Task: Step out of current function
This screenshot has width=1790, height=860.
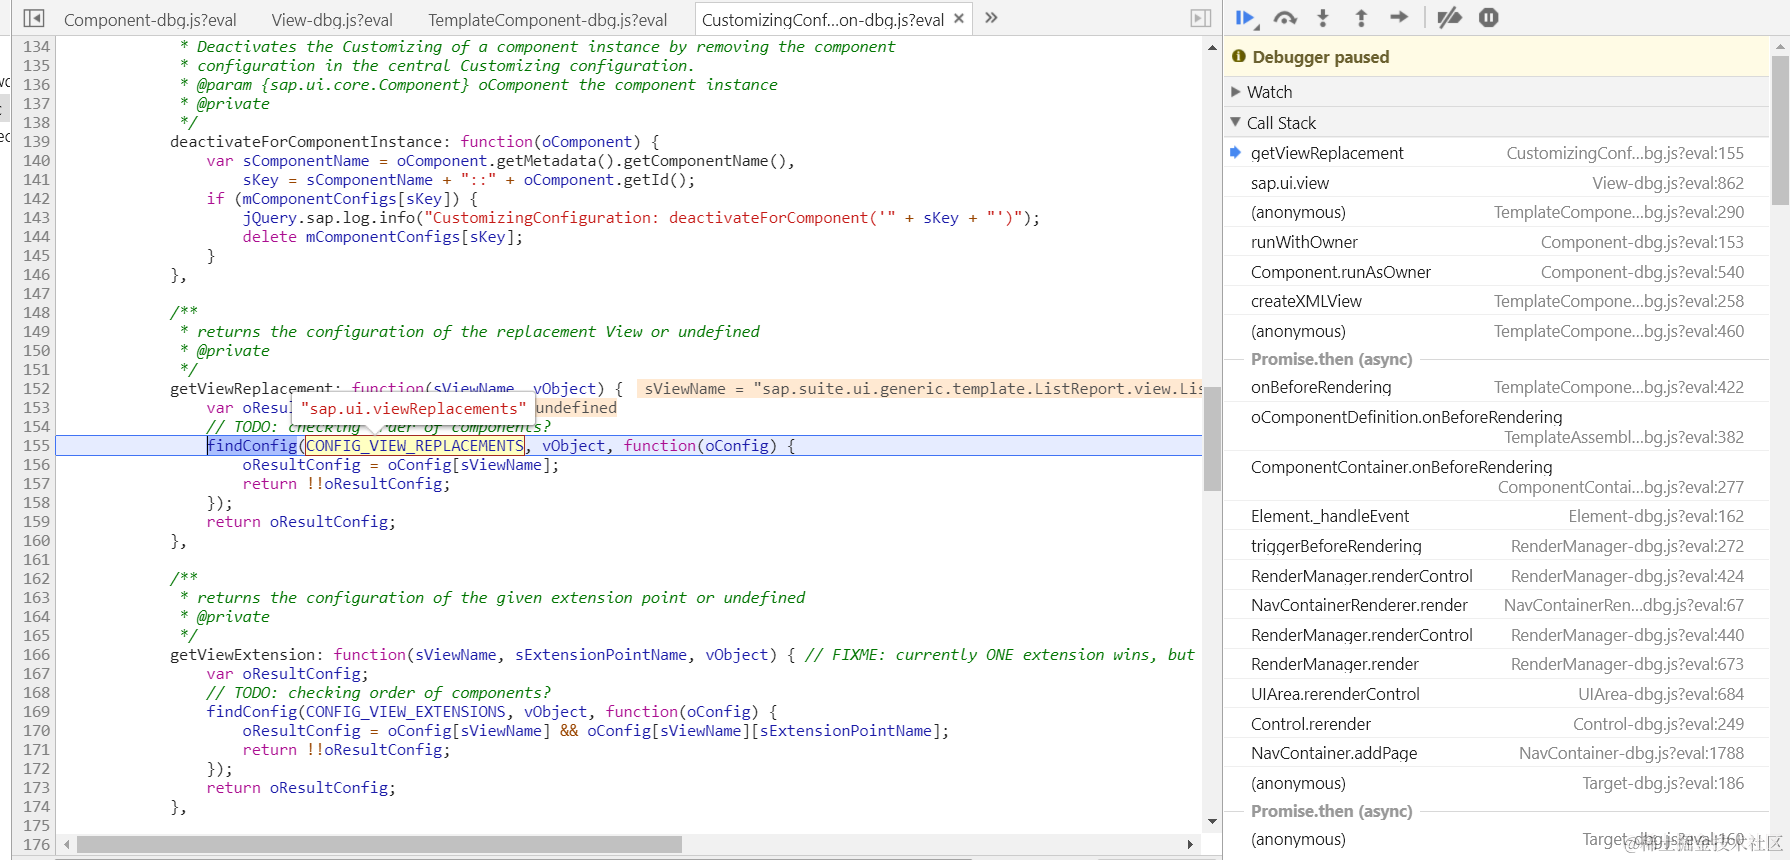Action: pos(1361,18)
